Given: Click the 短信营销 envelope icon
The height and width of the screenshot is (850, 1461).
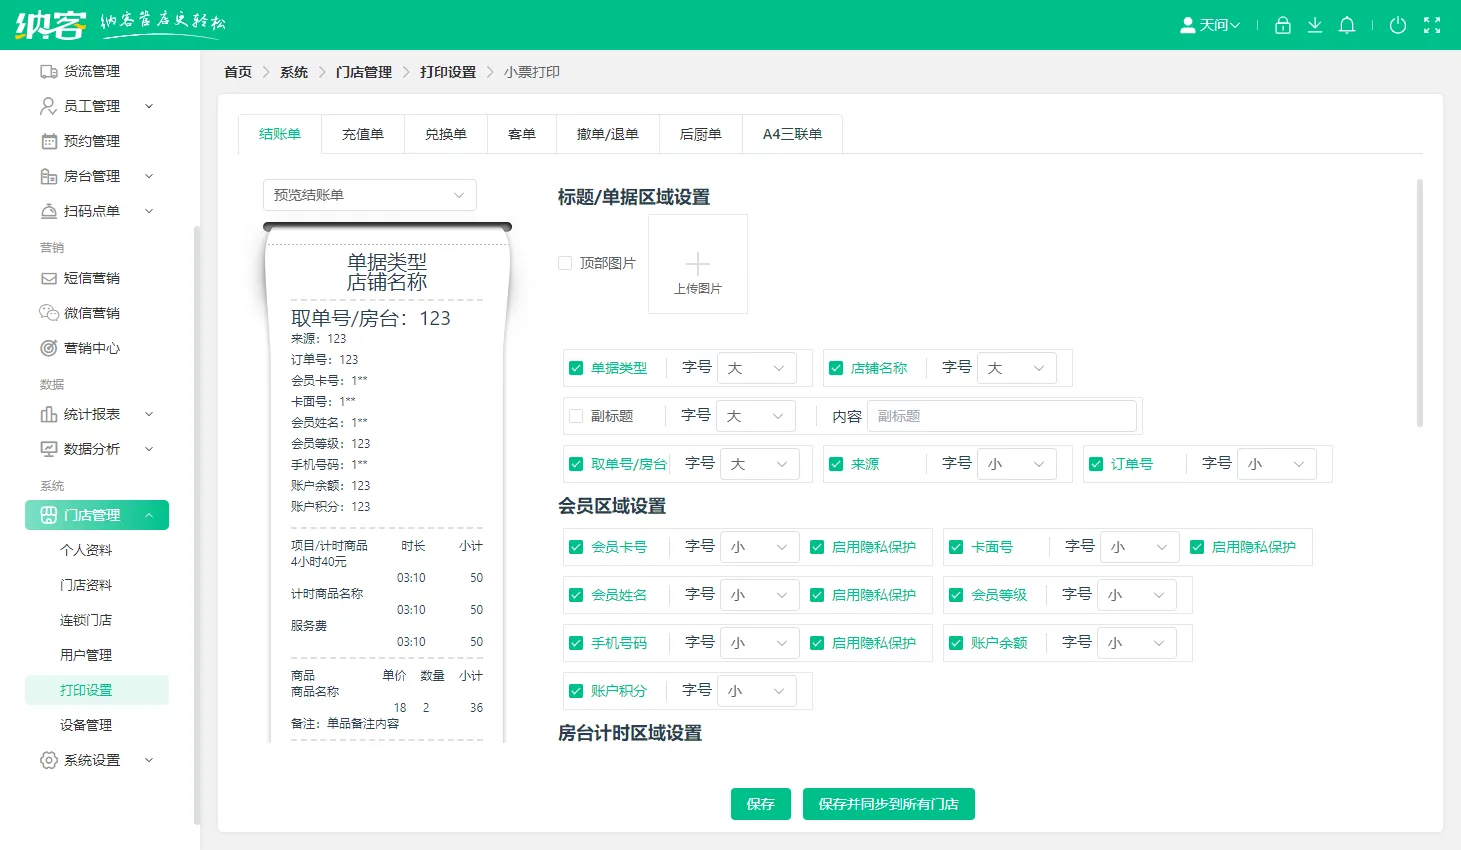Looking at the screenshot, I should [x=48, y=278].
